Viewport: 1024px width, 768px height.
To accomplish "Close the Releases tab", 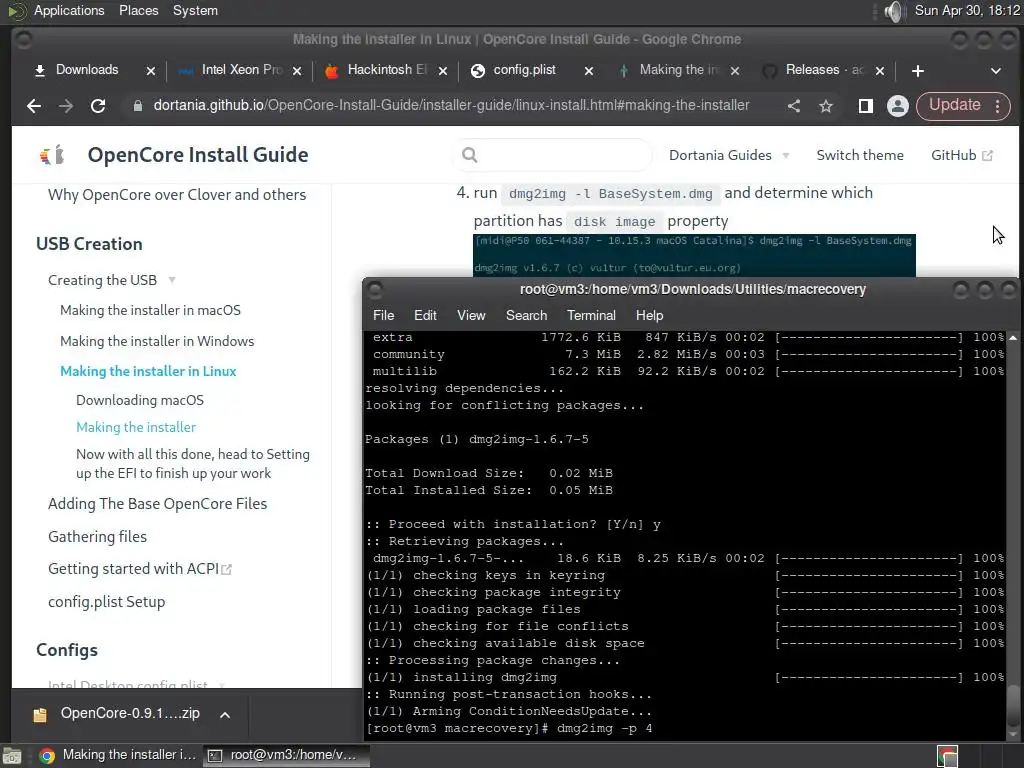I will click(880, 71).
